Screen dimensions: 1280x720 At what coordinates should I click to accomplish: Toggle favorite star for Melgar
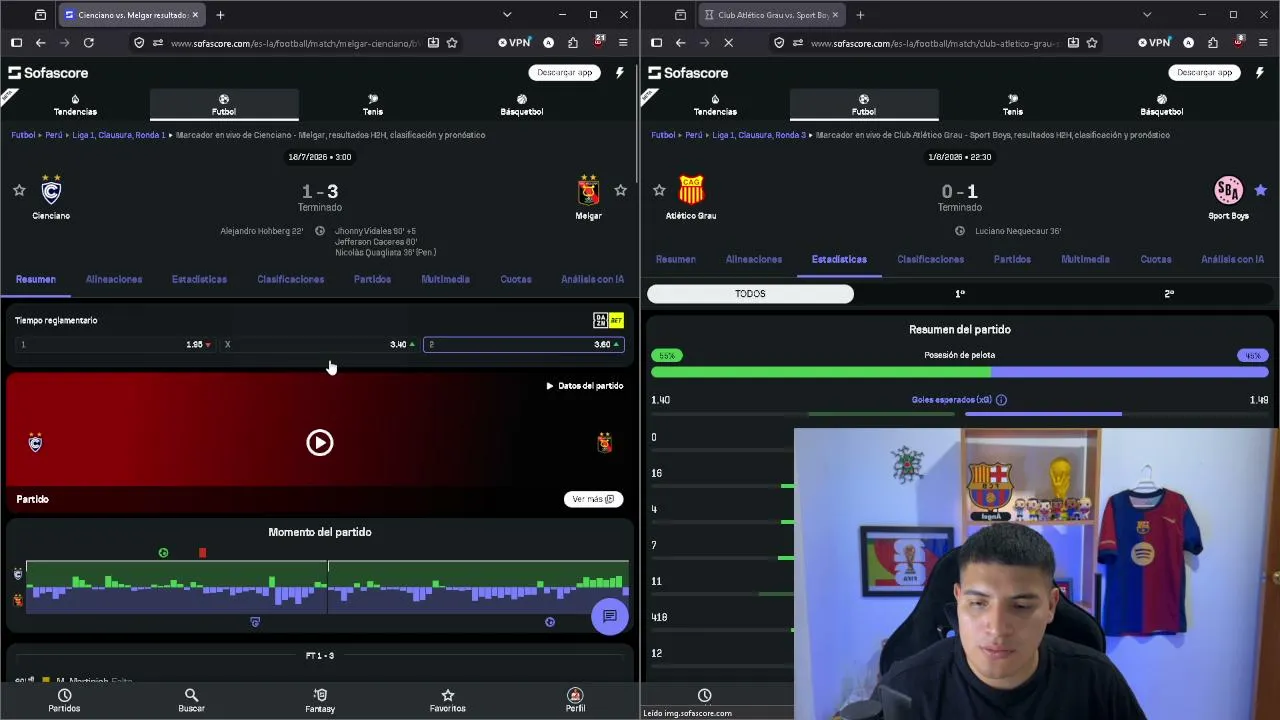pos(620,190)
